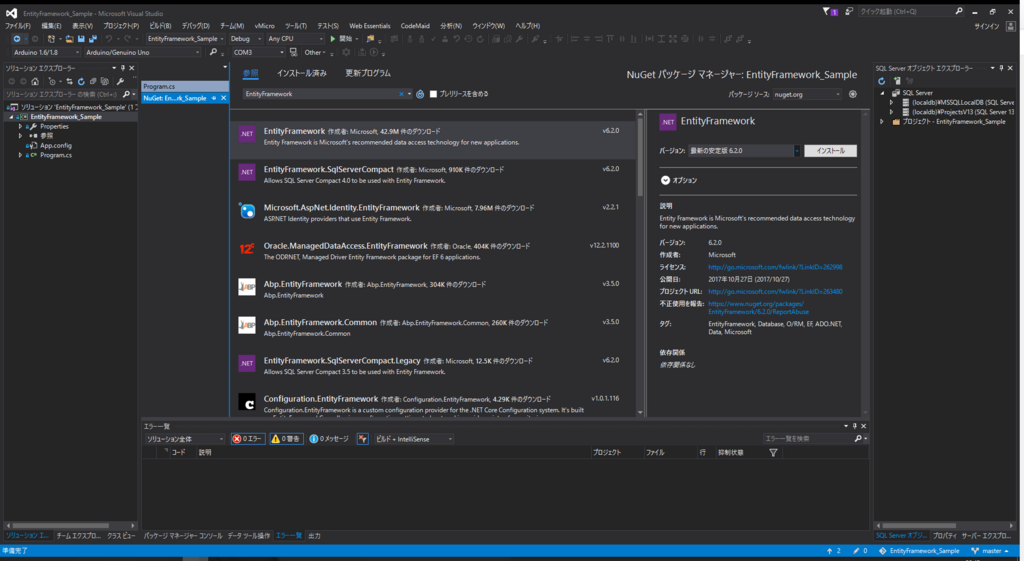1024x561 pixels.
Task: Open the Any CPU platform dropdown
Action: [295, 39]
